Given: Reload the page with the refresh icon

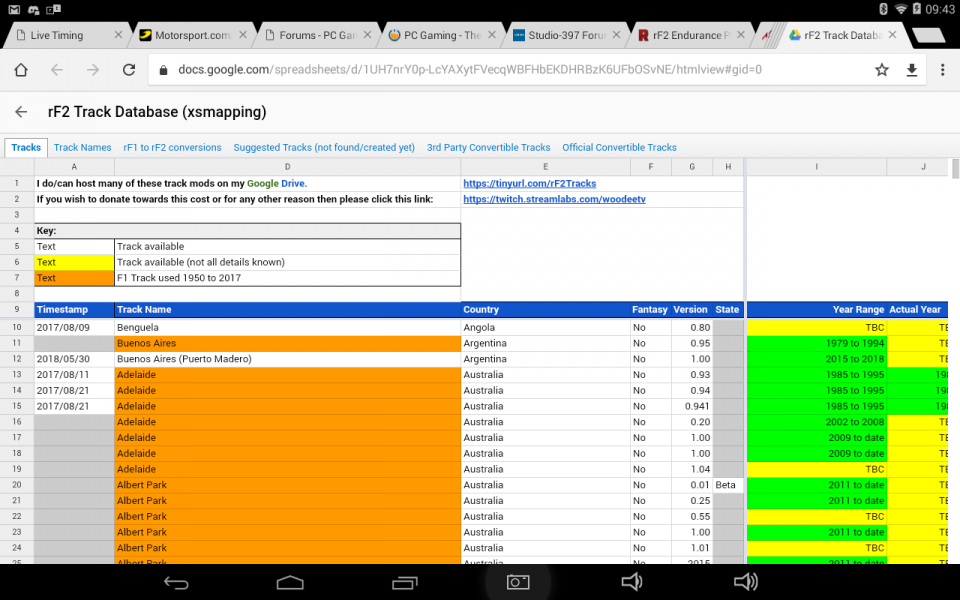Looking at the screenshot, I should click(x=129, y=70).
